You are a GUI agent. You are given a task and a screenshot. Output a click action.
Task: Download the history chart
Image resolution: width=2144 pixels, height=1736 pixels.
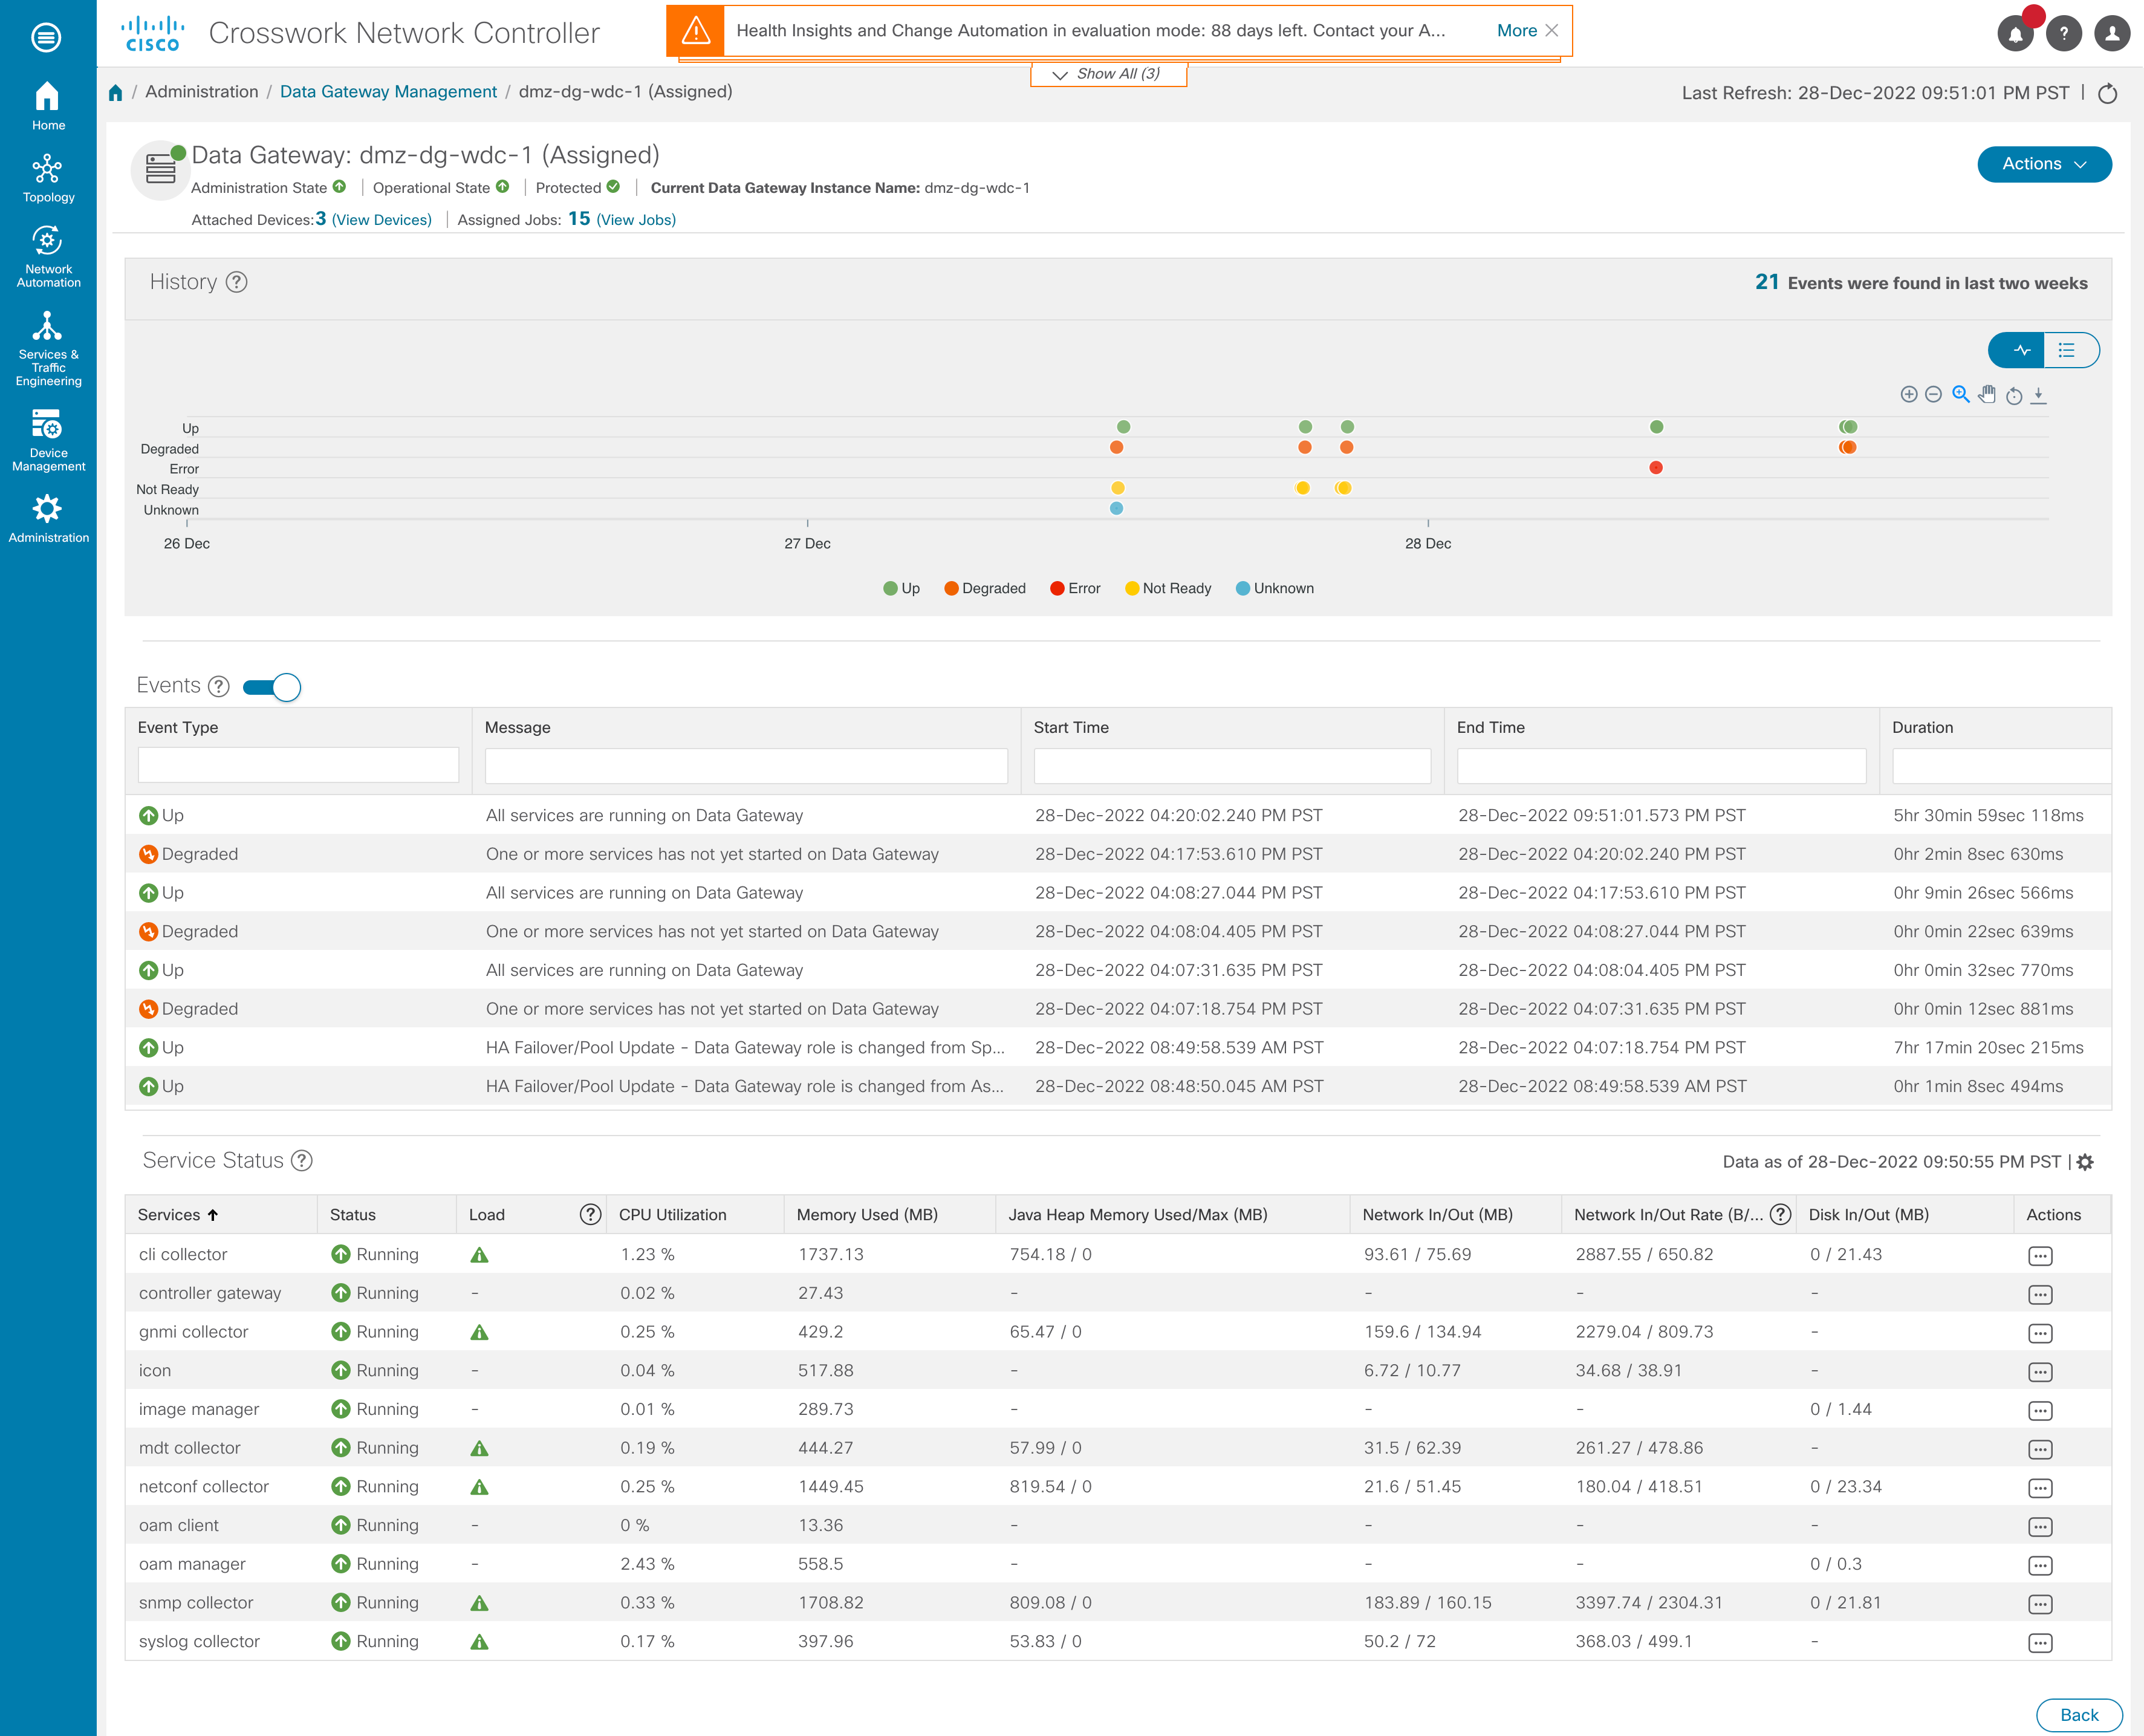coord(2038,395)
